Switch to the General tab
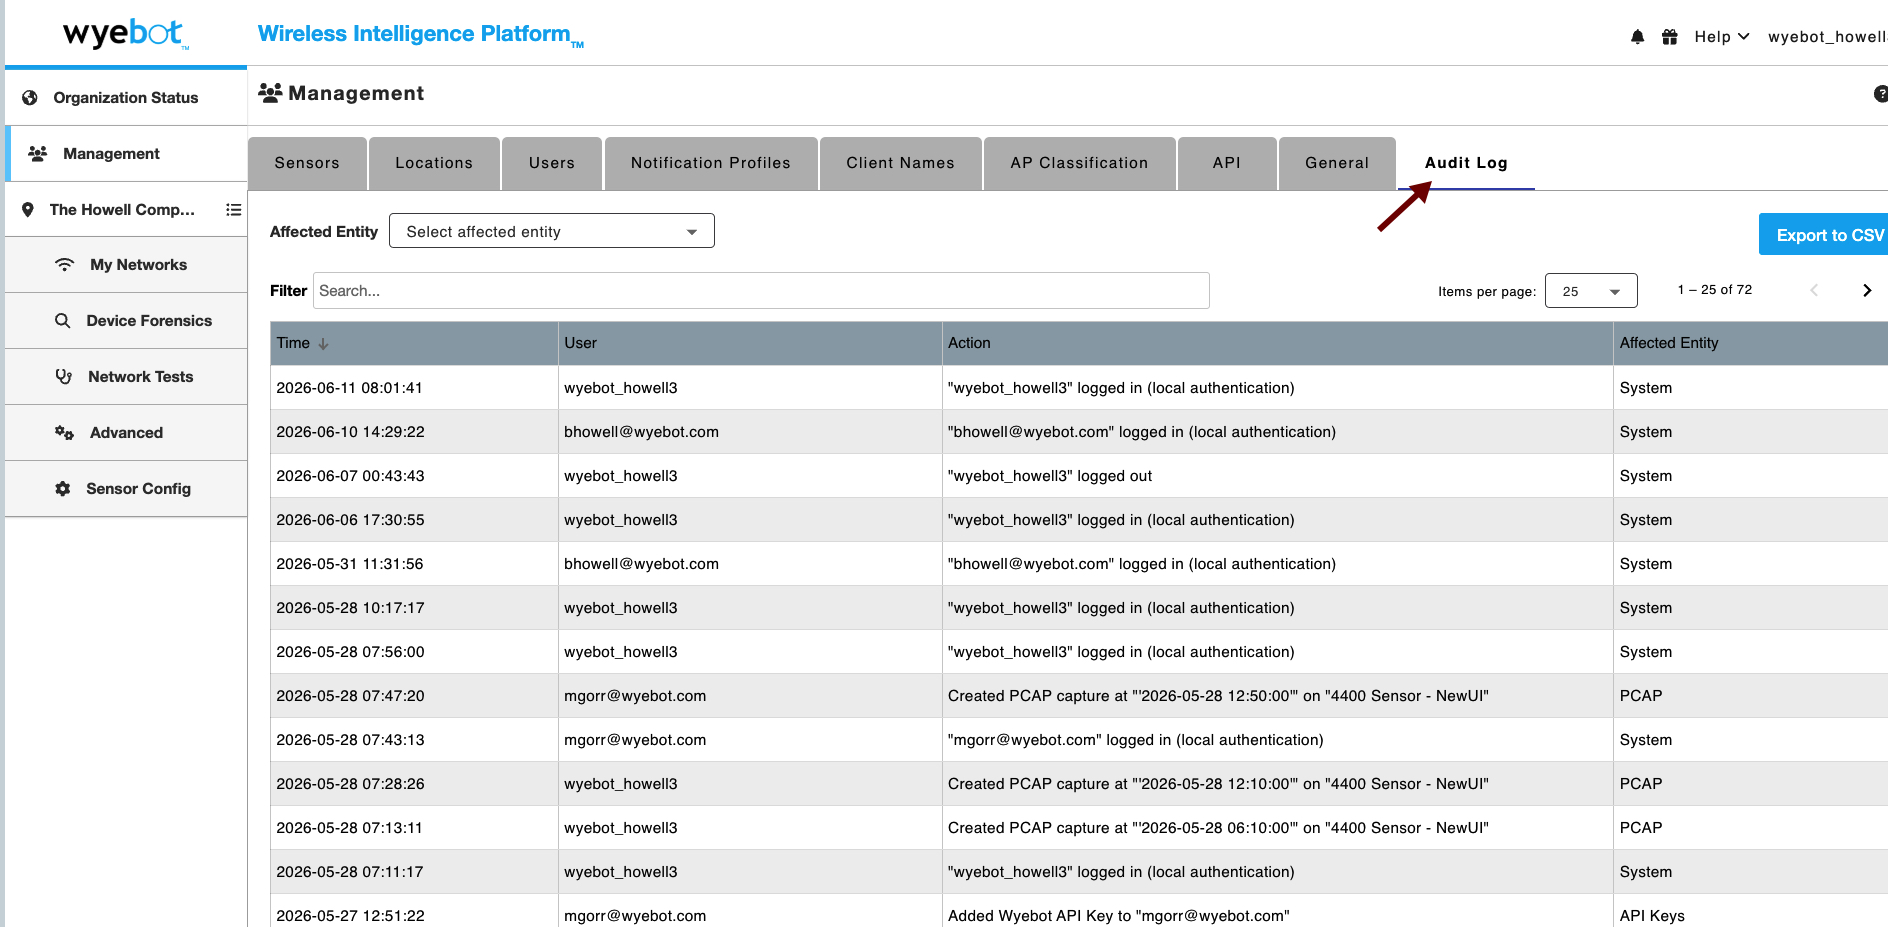Image resolution: width=1888 pixels, height=927 pixels. (1337, 163)
